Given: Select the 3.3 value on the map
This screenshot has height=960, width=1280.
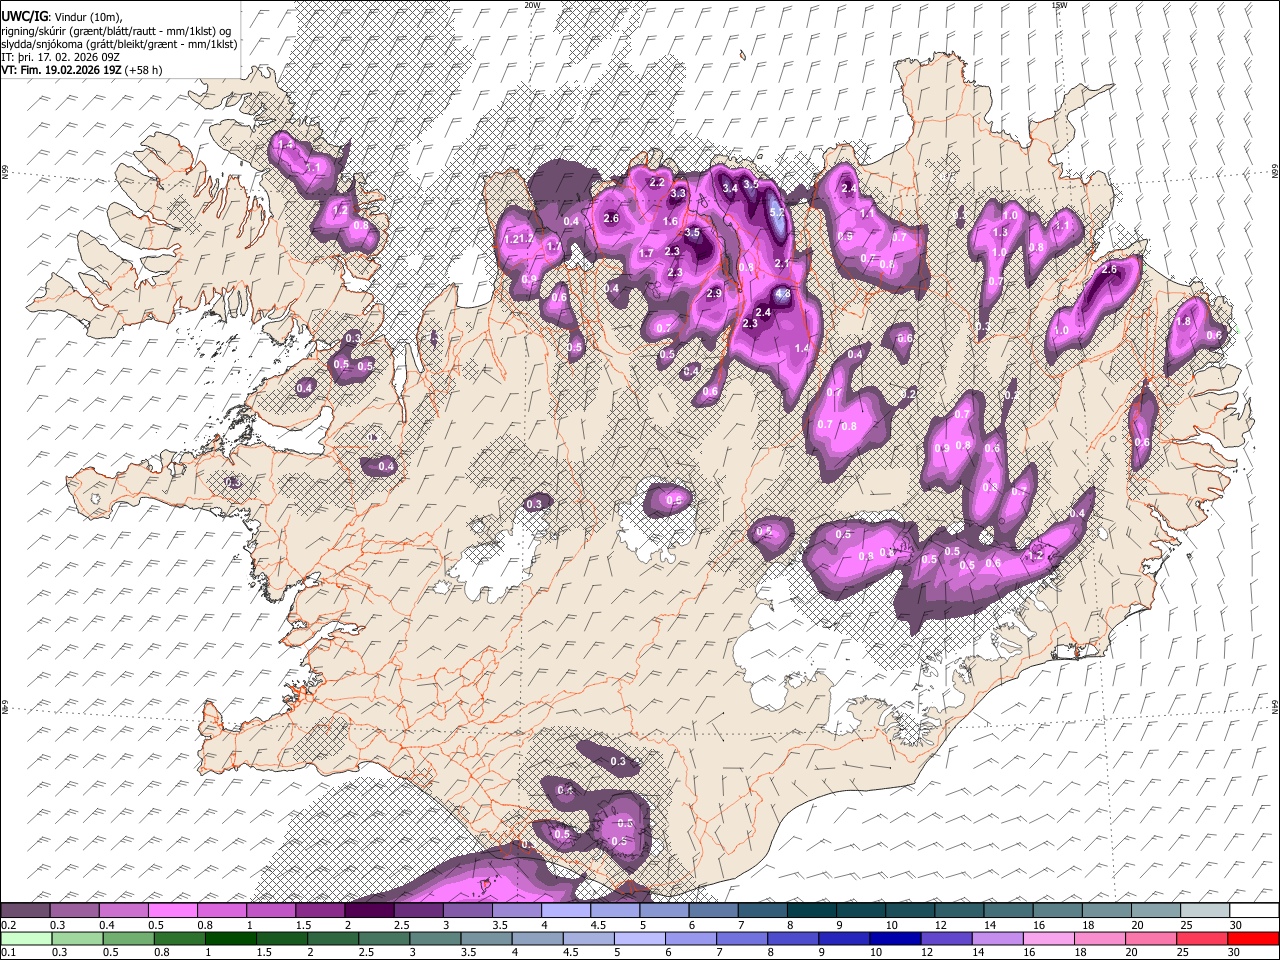Looking at the screenshot, I should pyautogui.click(x=678, y=193).
